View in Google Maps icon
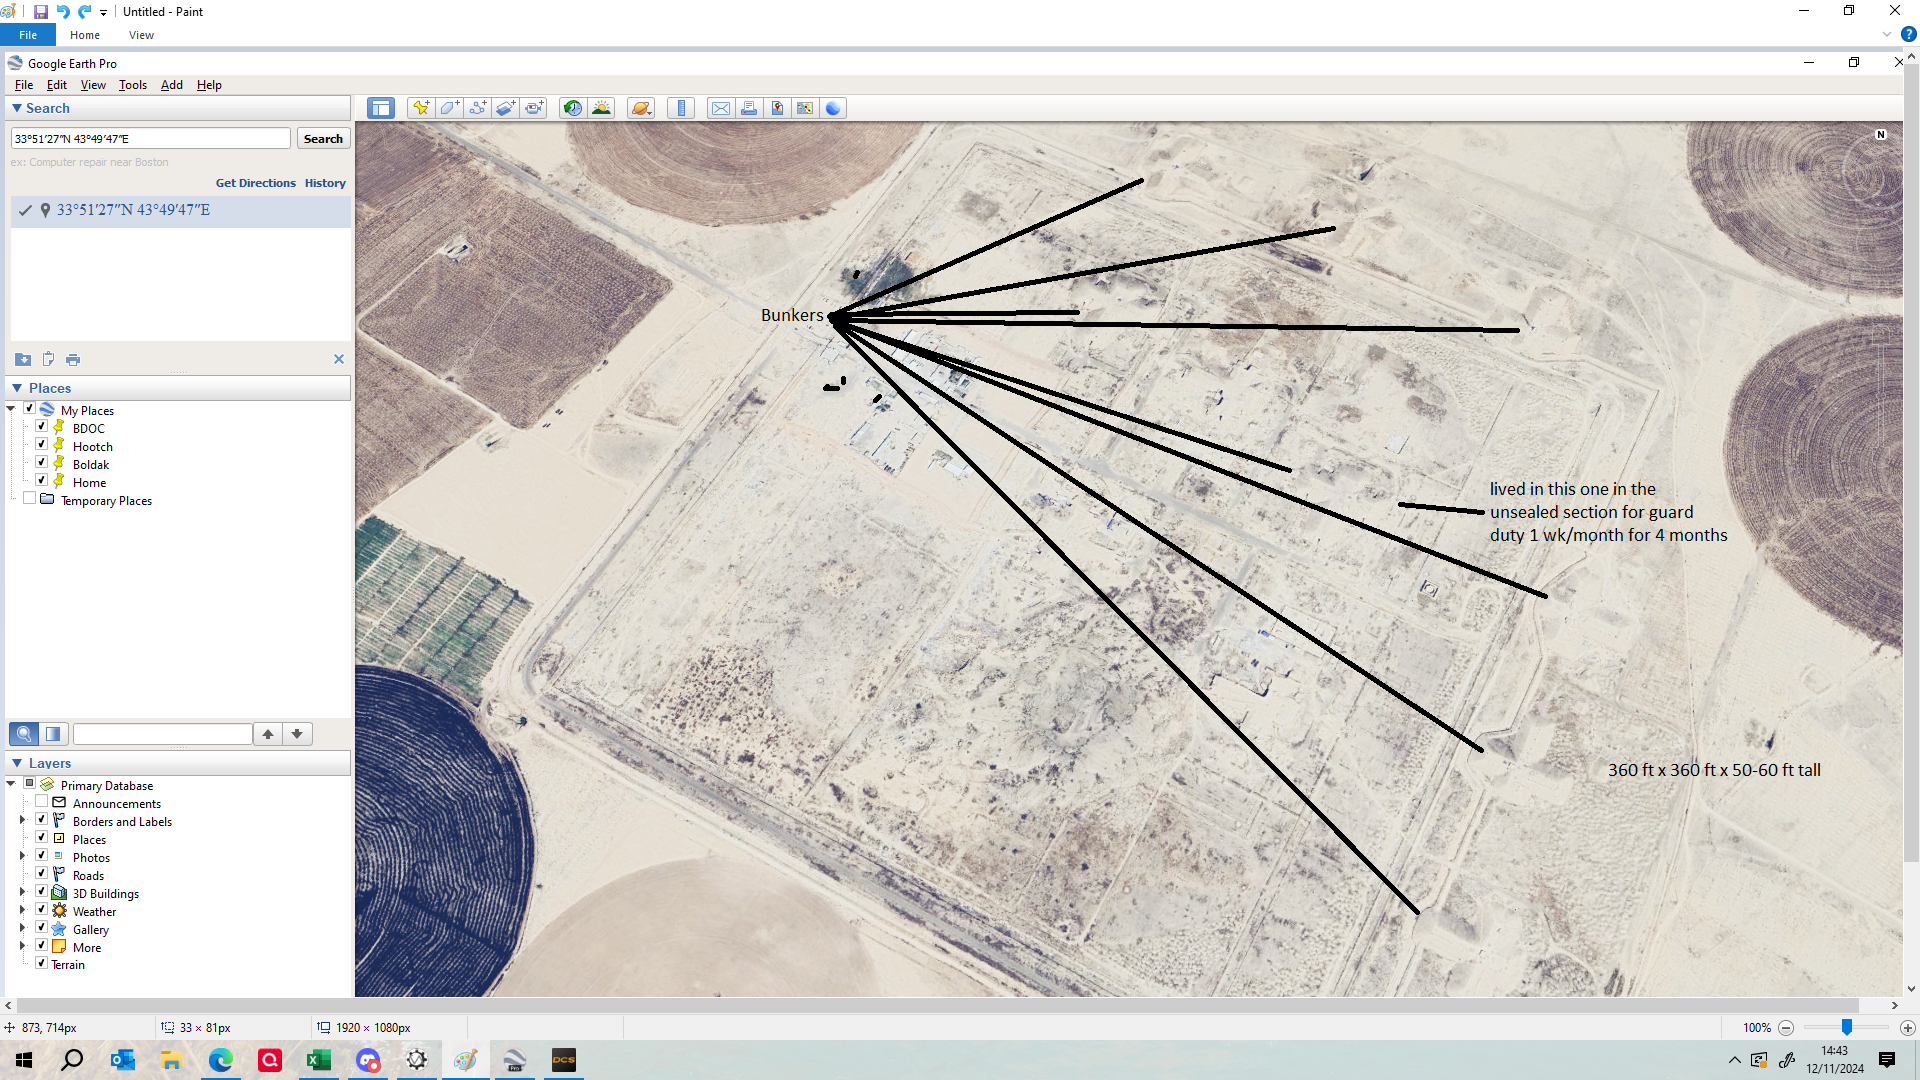Viewport: 1920px width, 1080px height. click(x=805, y=108)
